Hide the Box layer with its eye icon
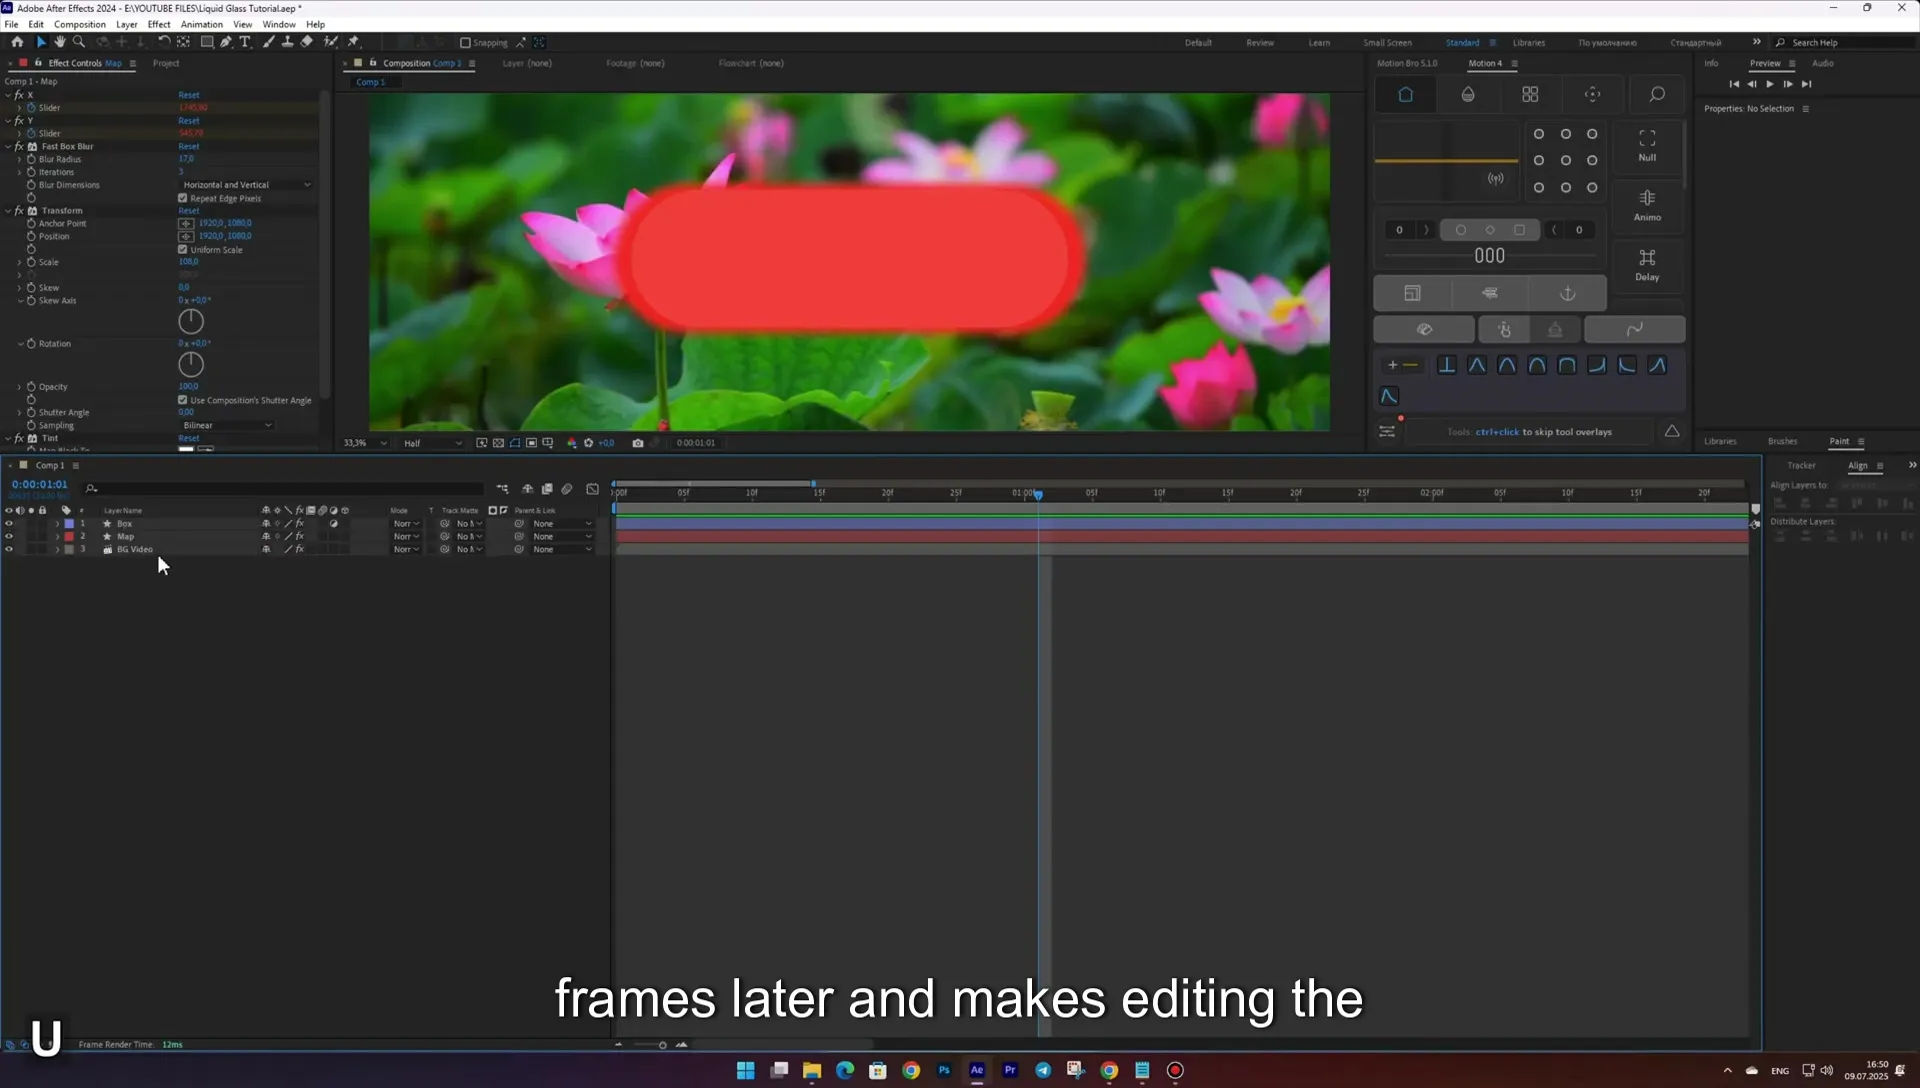 pos(9,523)
